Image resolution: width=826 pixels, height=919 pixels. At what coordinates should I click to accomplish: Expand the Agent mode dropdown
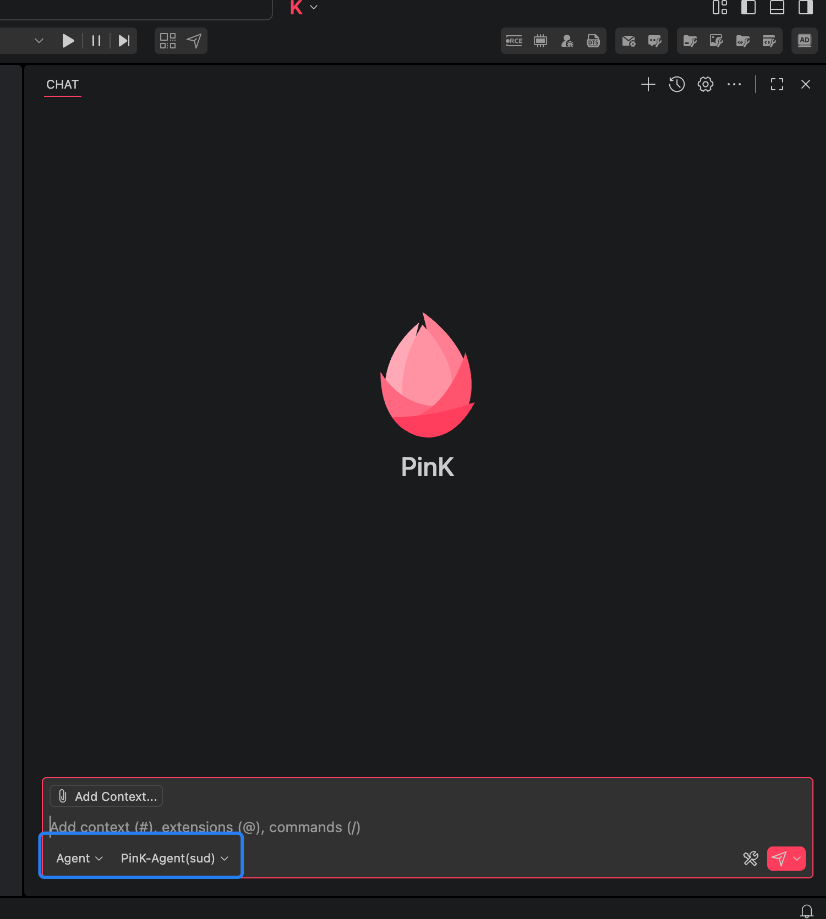click(79, 858)
